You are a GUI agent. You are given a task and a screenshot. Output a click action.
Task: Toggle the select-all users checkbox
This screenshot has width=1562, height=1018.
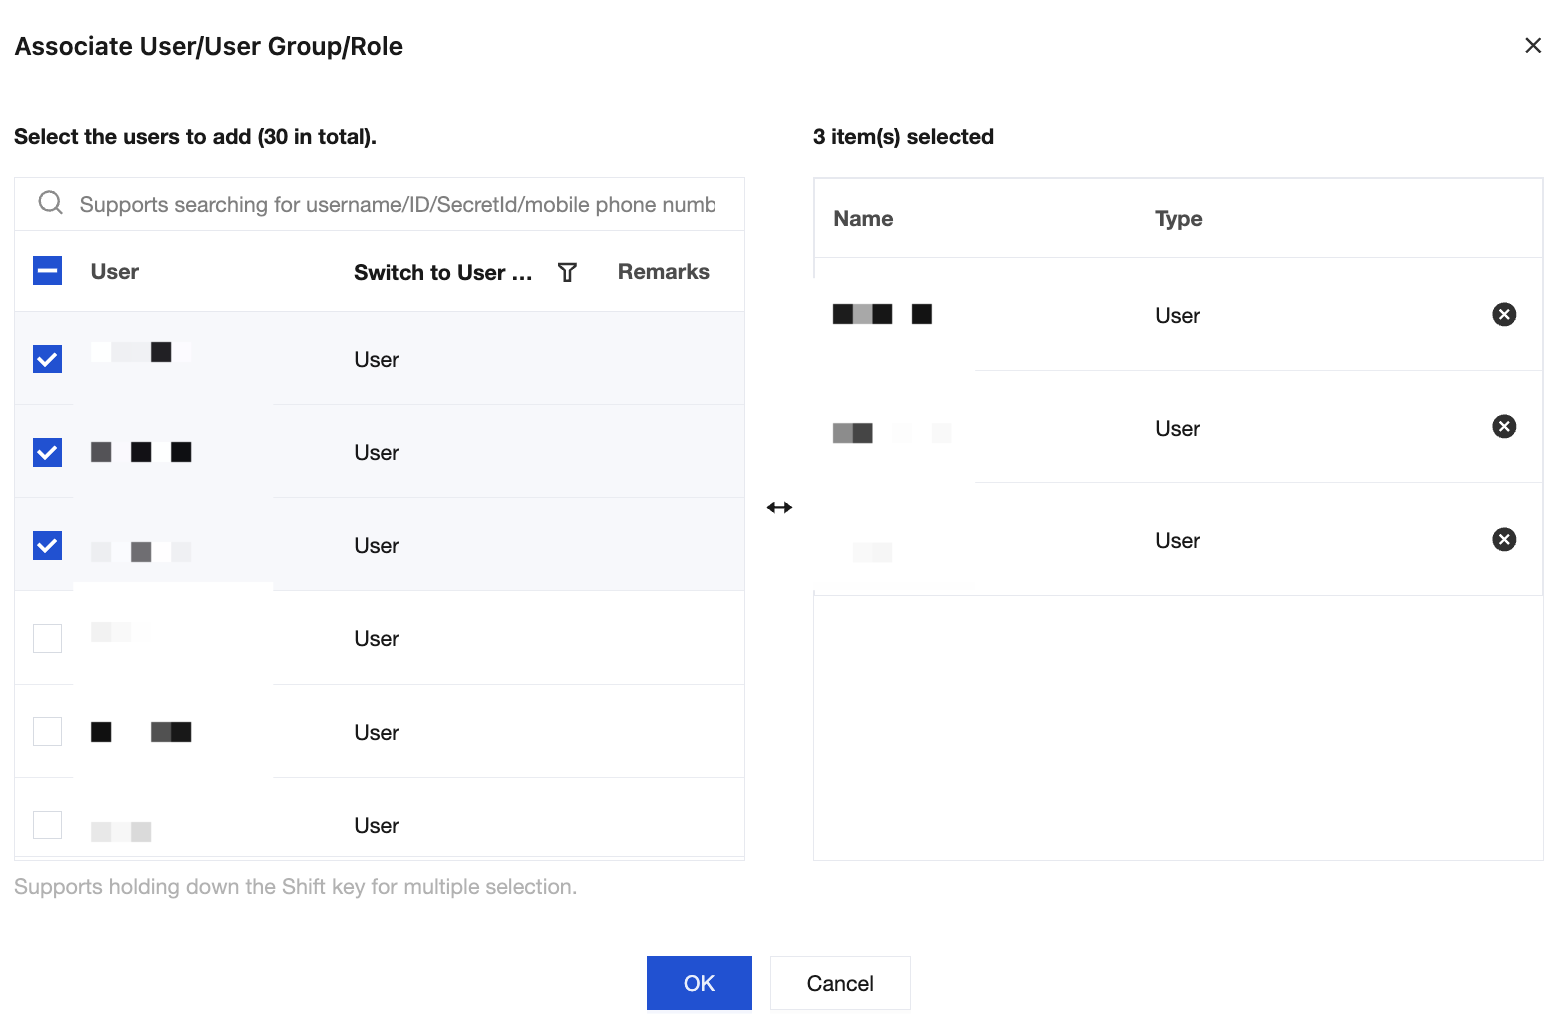point(47,271)
